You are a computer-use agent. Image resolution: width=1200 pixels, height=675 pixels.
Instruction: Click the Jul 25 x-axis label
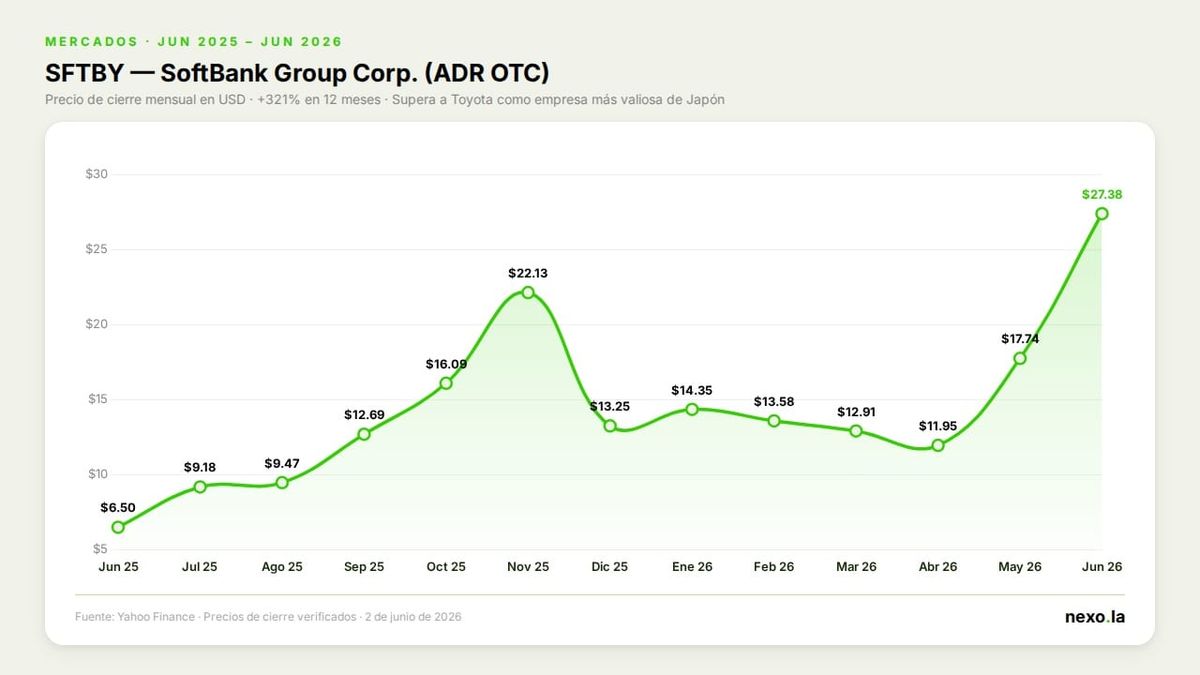200,567
